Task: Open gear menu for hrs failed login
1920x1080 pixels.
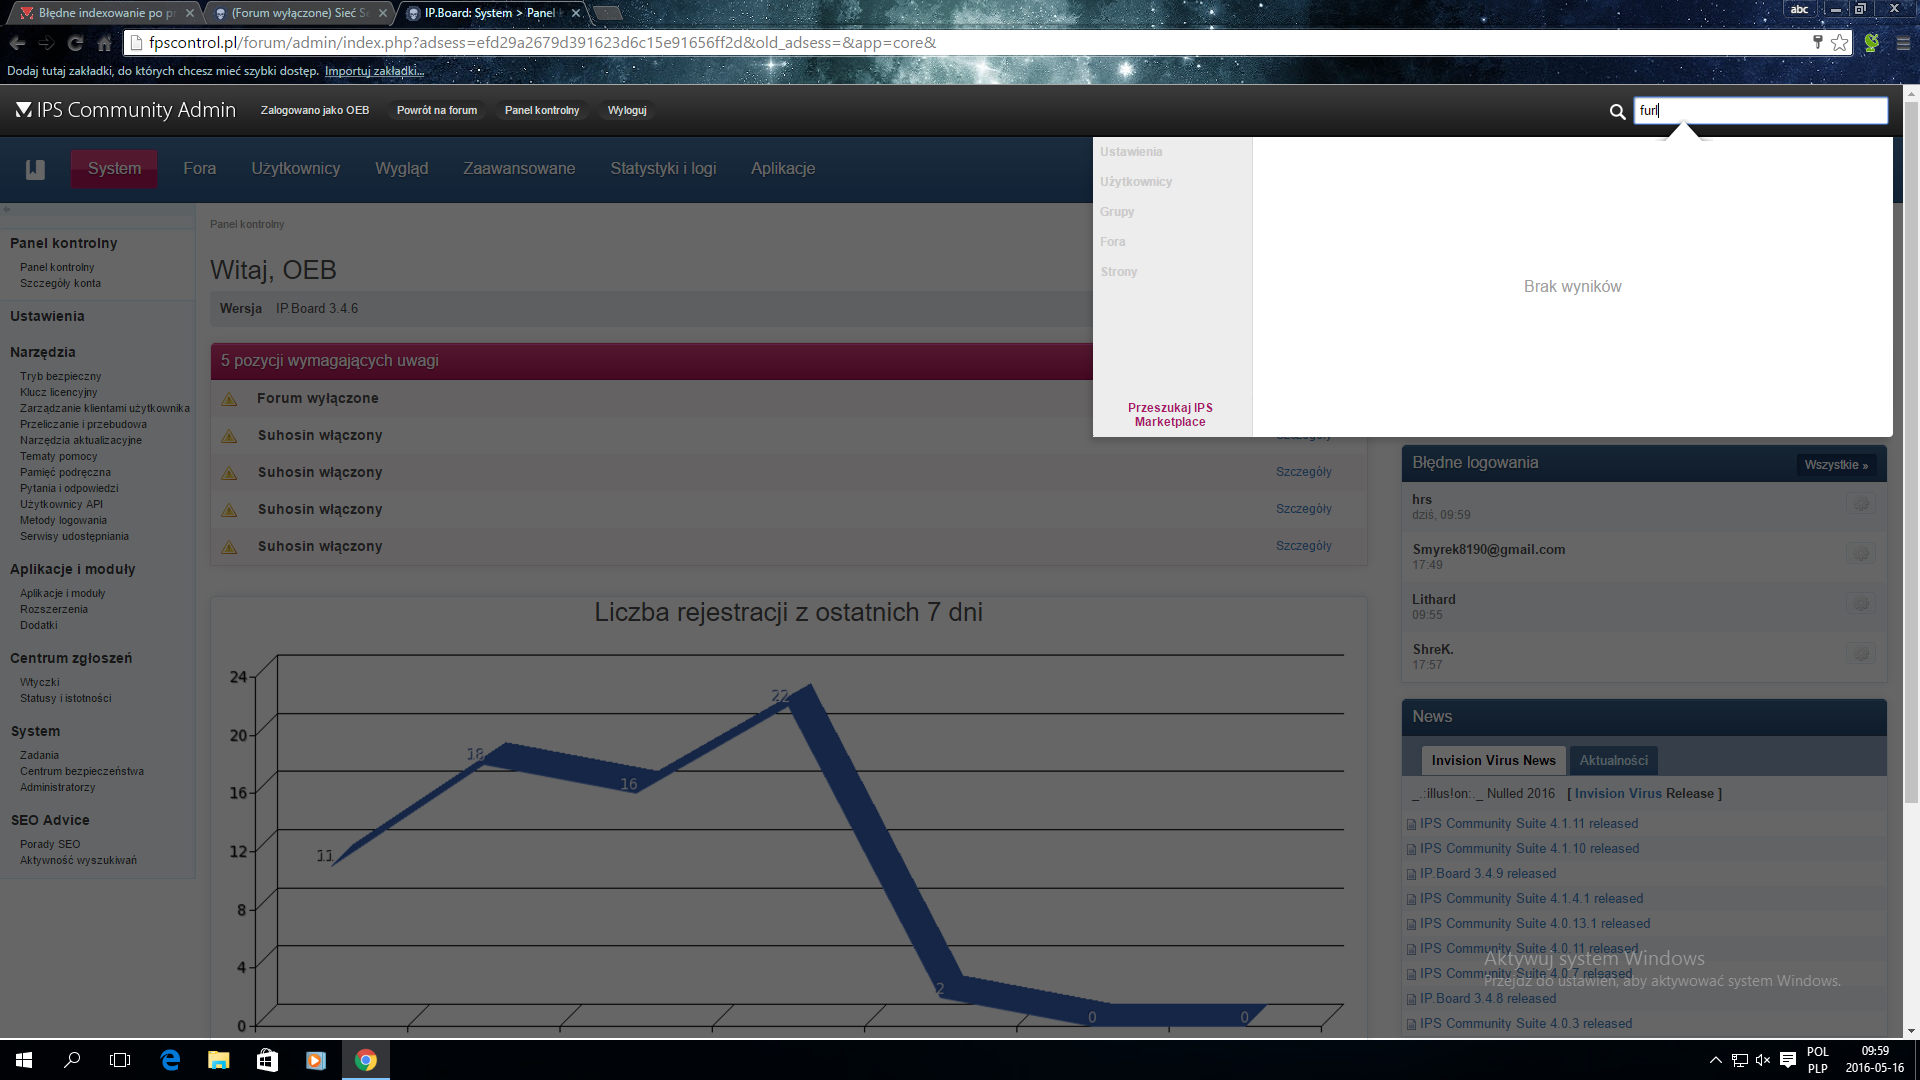Action: [1860, 504]
